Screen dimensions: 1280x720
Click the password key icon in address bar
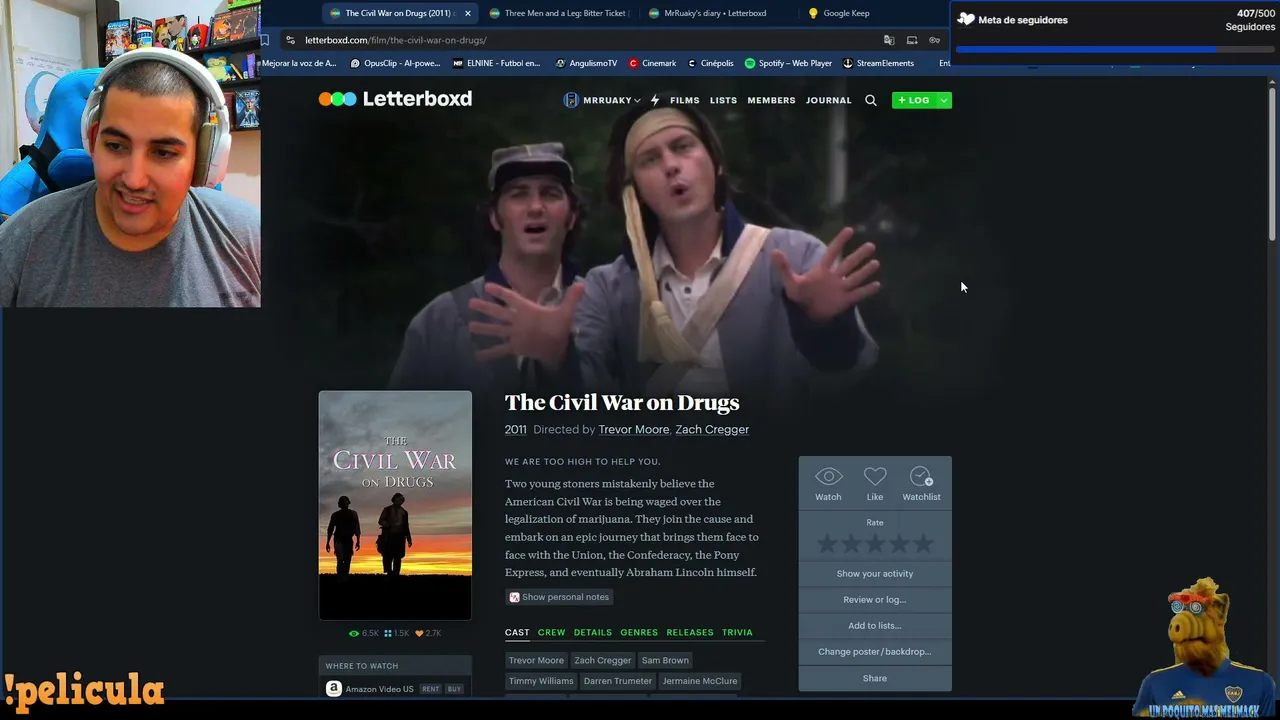[x=935, y=40]
